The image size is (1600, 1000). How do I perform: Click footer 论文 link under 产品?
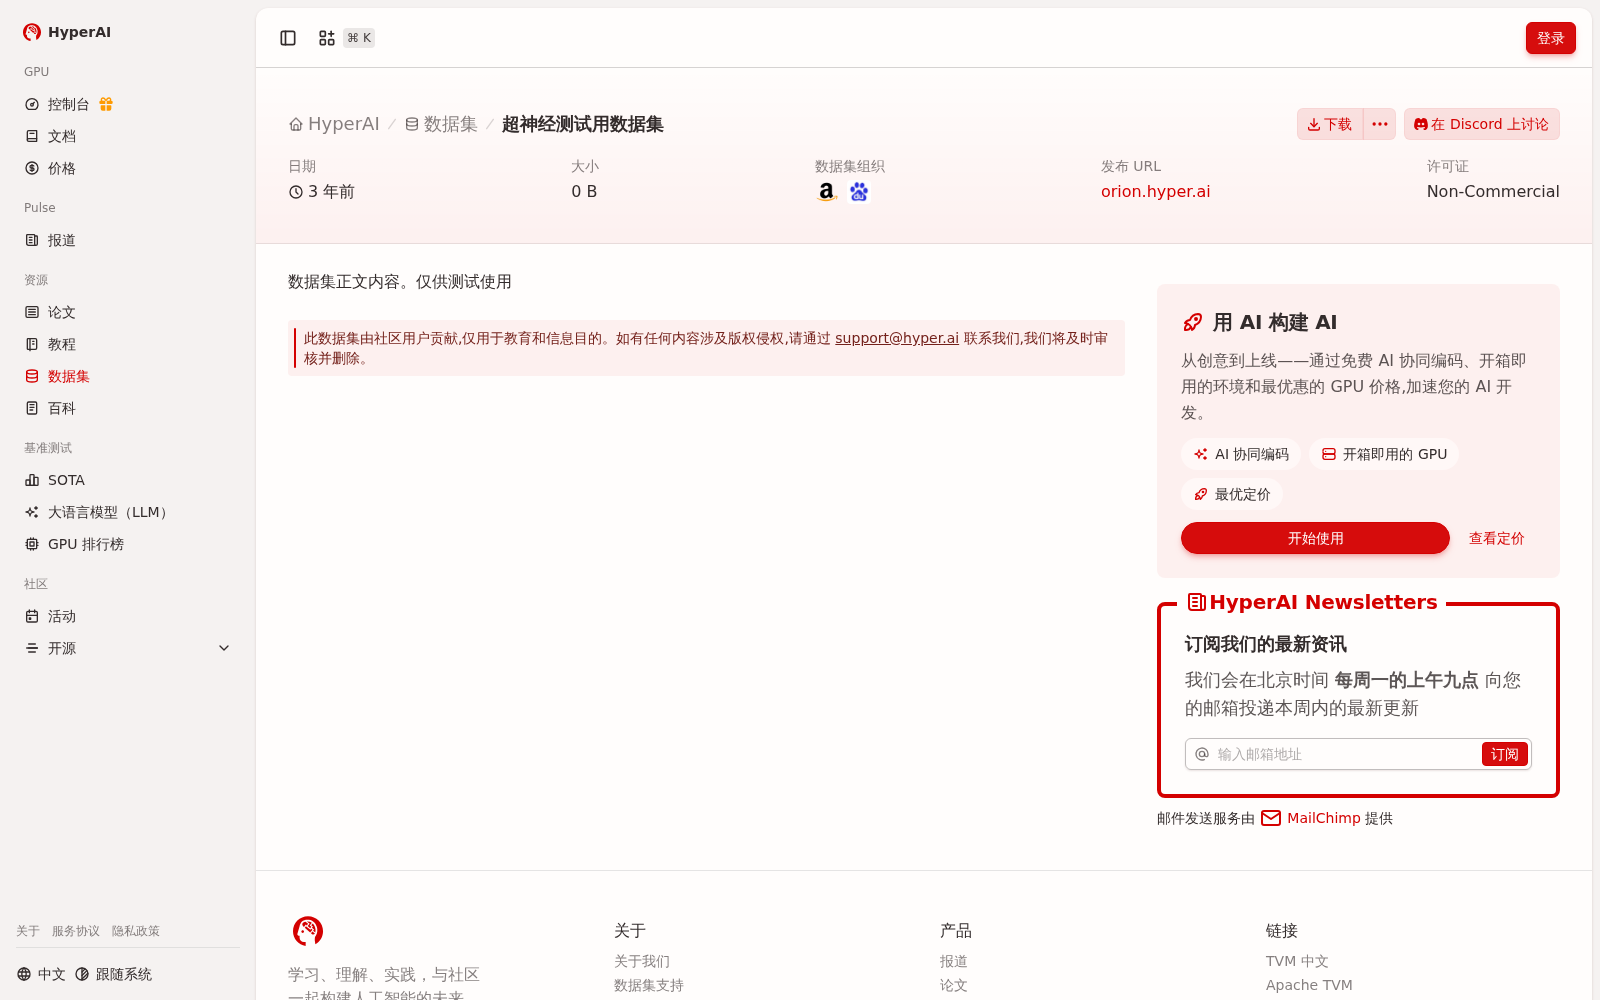coord(954,985)
